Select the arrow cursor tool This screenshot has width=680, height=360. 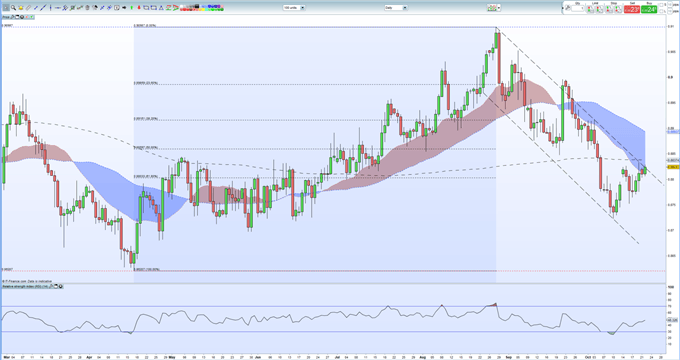pos(6,8)
